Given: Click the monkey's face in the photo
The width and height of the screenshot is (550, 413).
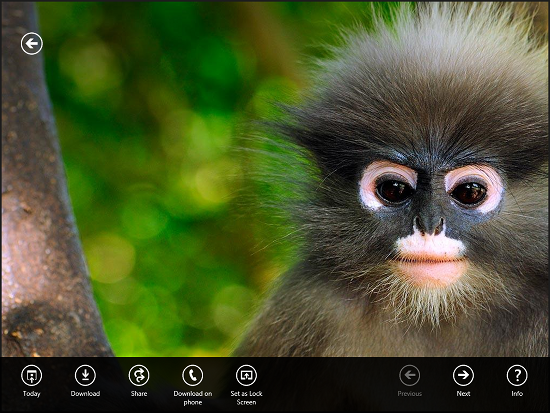Looking at the screenshot, I should (x=430, y=211).
